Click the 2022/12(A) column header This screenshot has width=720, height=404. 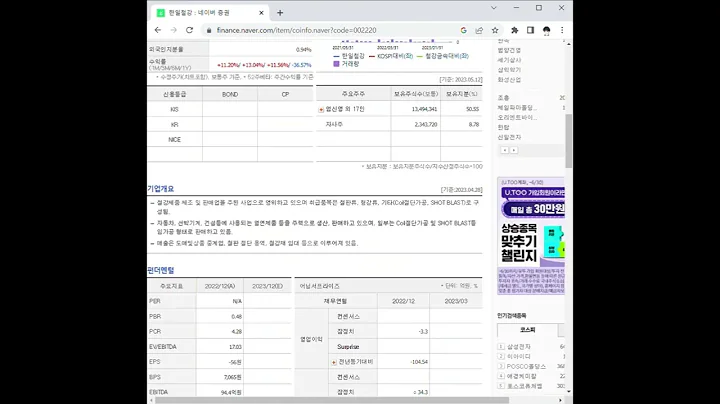coord(220,286)
